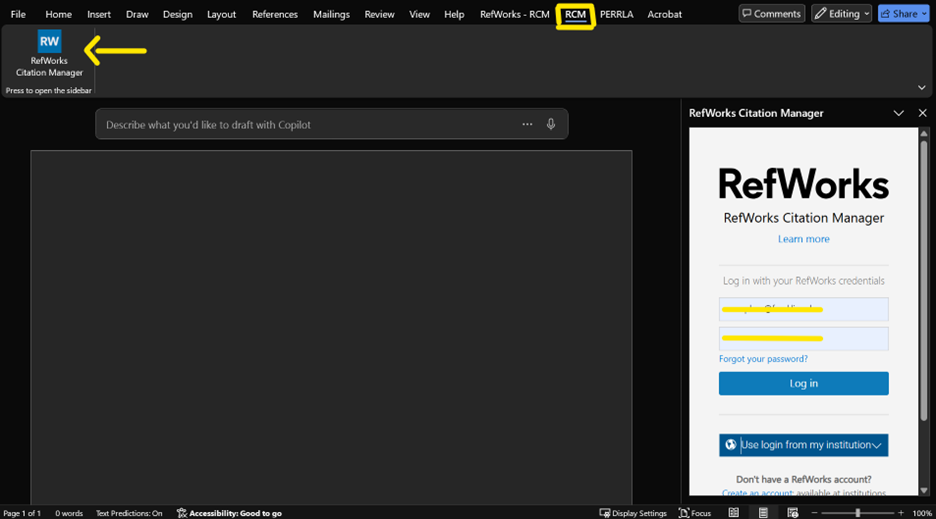
Task: Click the zoom in plus button
Action: coord(901,513)
